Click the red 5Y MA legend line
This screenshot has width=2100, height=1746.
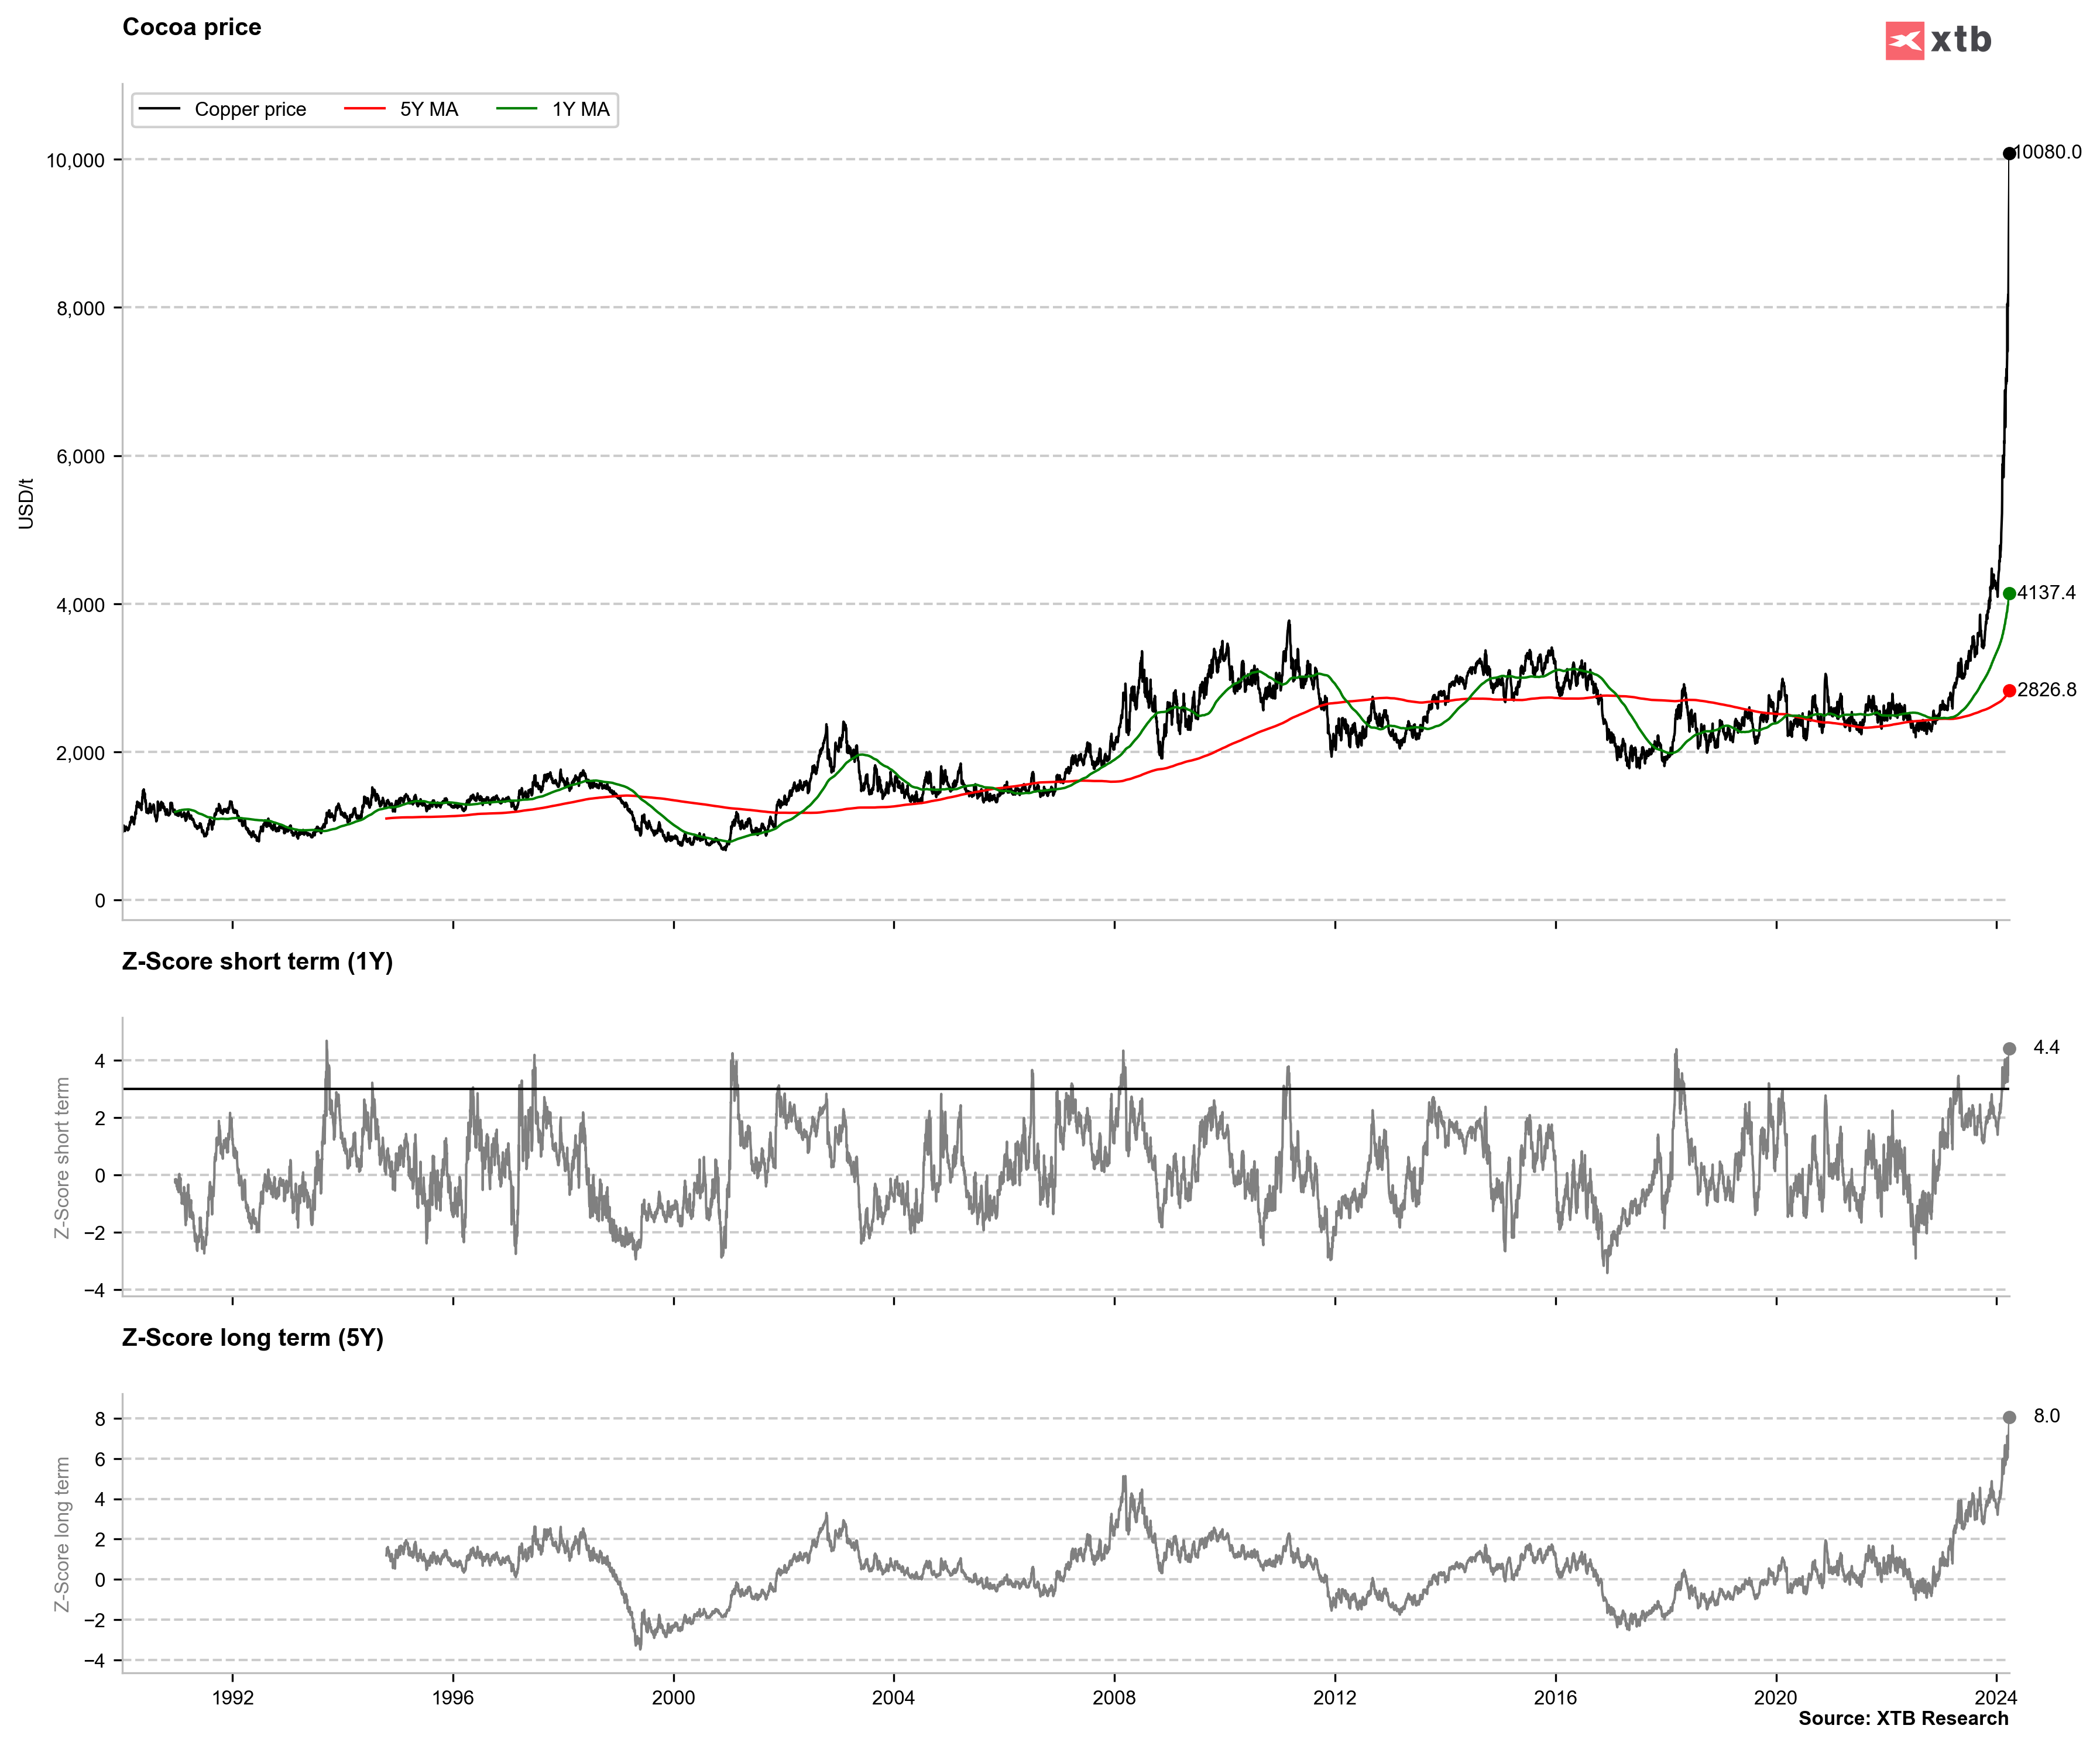[364, 109]
